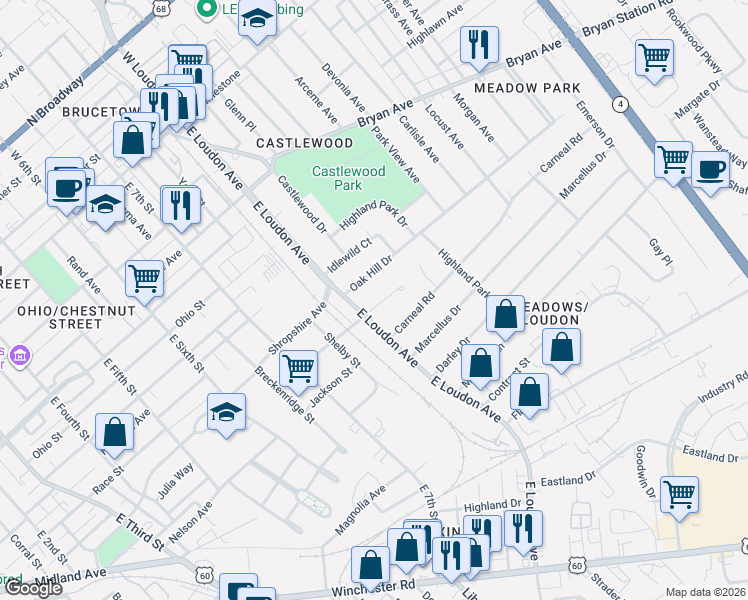Click the Julia Way label

(x=176, y=481)
